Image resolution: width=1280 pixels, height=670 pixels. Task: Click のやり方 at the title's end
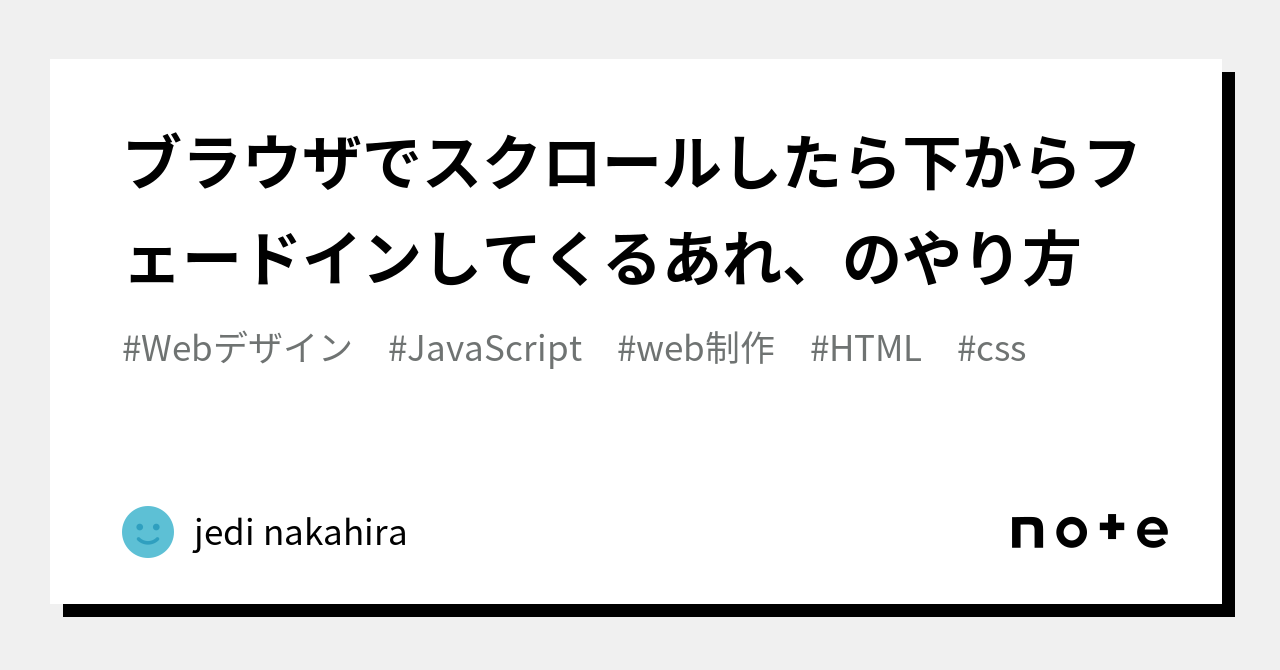(x=962, y=261)
